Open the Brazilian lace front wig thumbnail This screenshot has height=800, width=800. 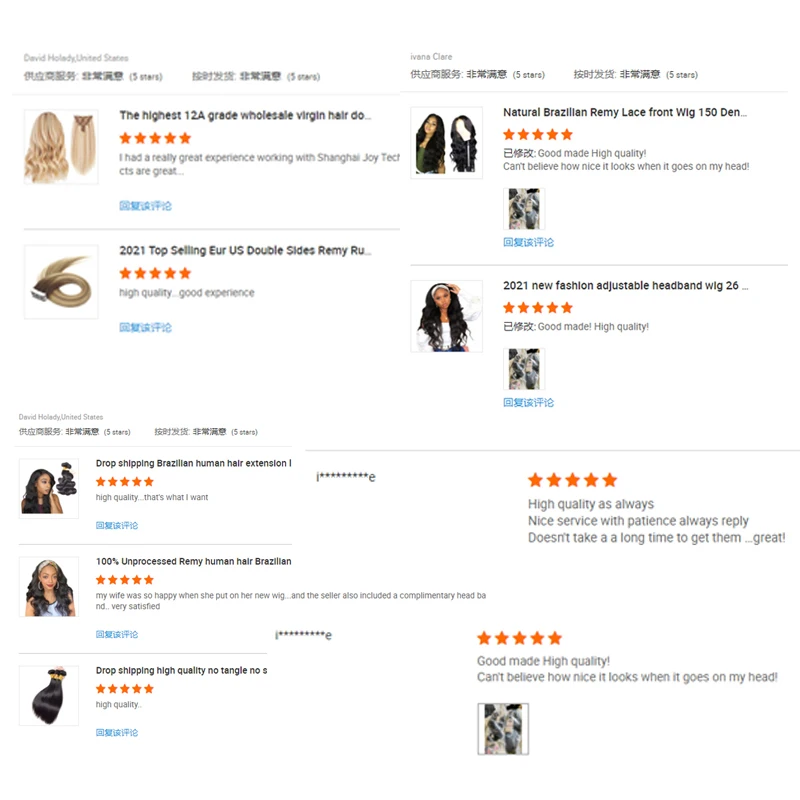coord(446,142)
